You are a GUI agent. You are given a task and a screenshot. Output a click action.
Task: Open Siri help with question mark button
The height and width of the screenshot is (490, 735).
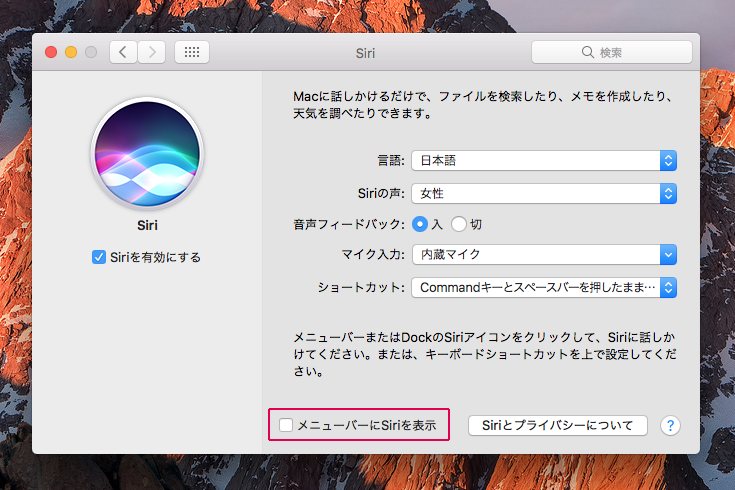pos(670,425)
